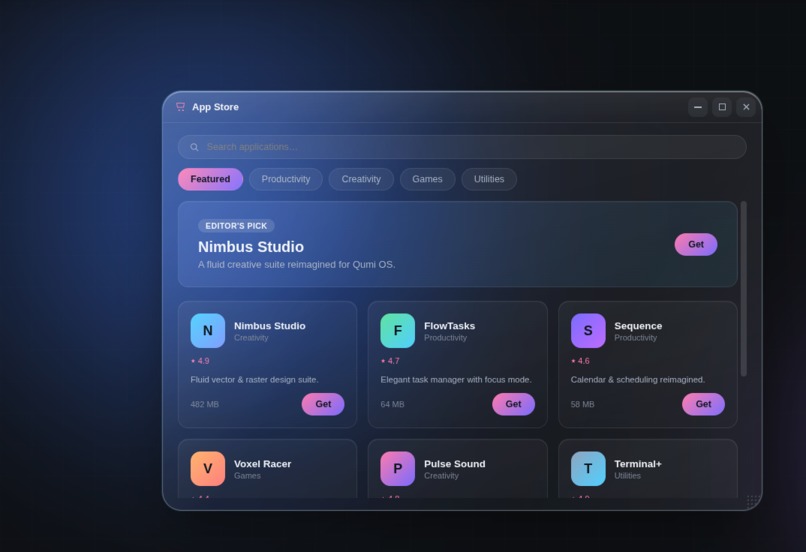
Task: Select the Featured category tab
Action: click(210, 179)
